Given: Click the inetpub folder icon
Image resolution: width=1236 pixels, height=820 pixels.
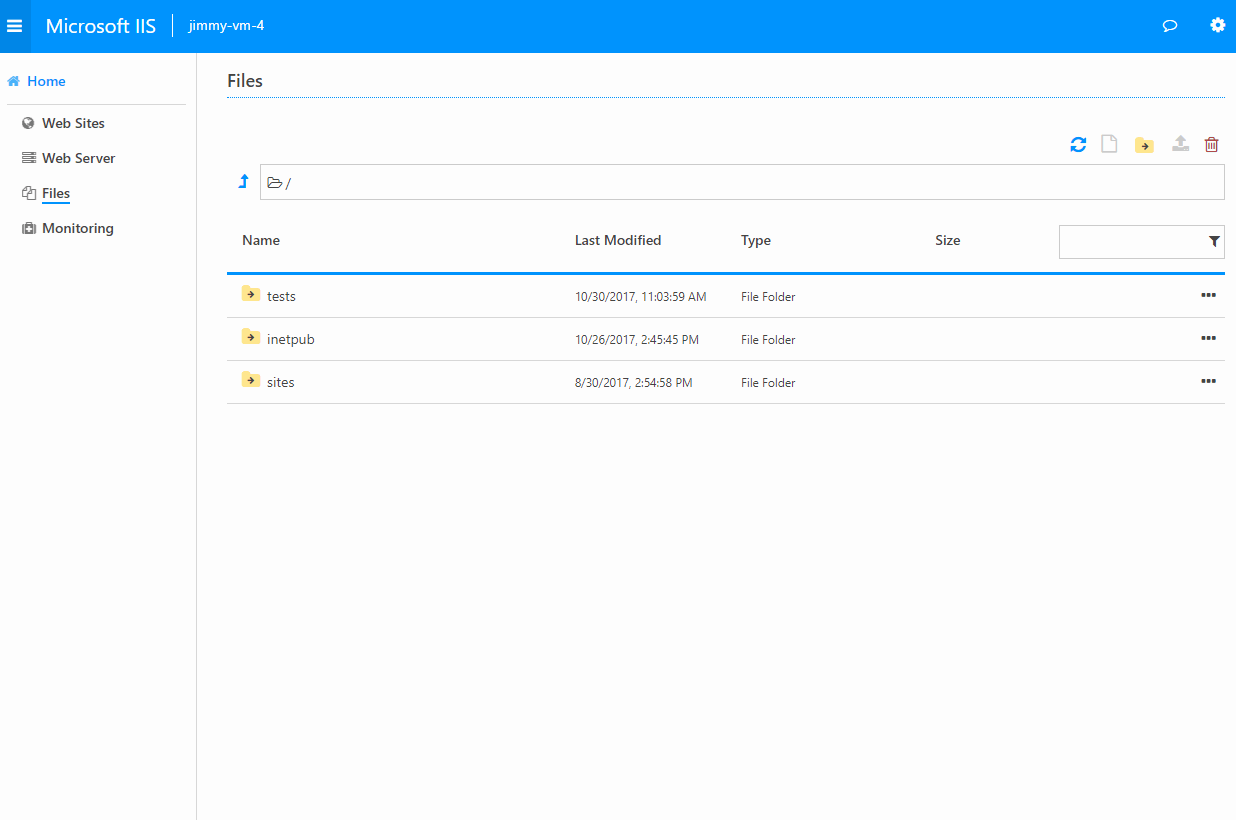Looking at the screenshot, I should click(x=251, y=337).
